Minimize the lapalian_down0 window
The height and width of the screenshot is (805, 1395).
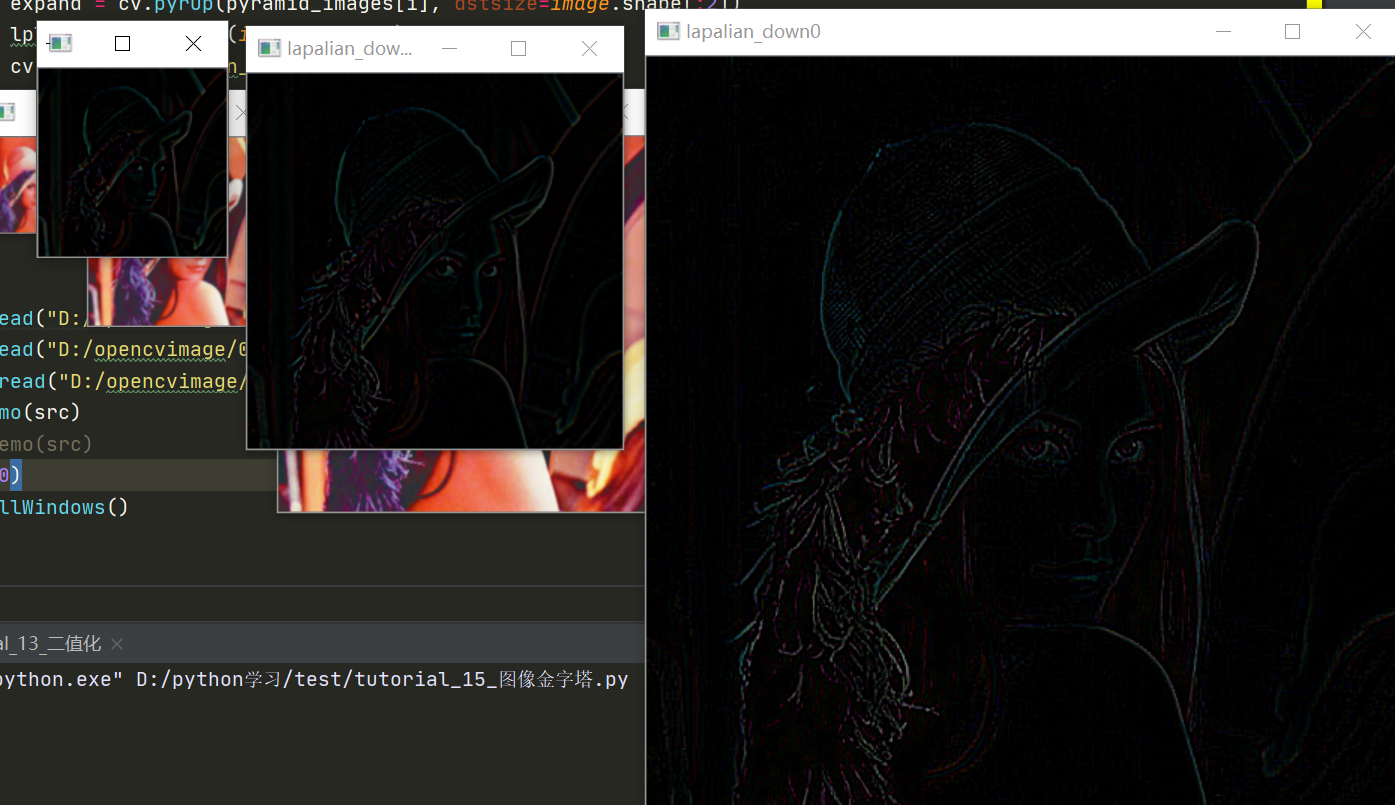1223,32
